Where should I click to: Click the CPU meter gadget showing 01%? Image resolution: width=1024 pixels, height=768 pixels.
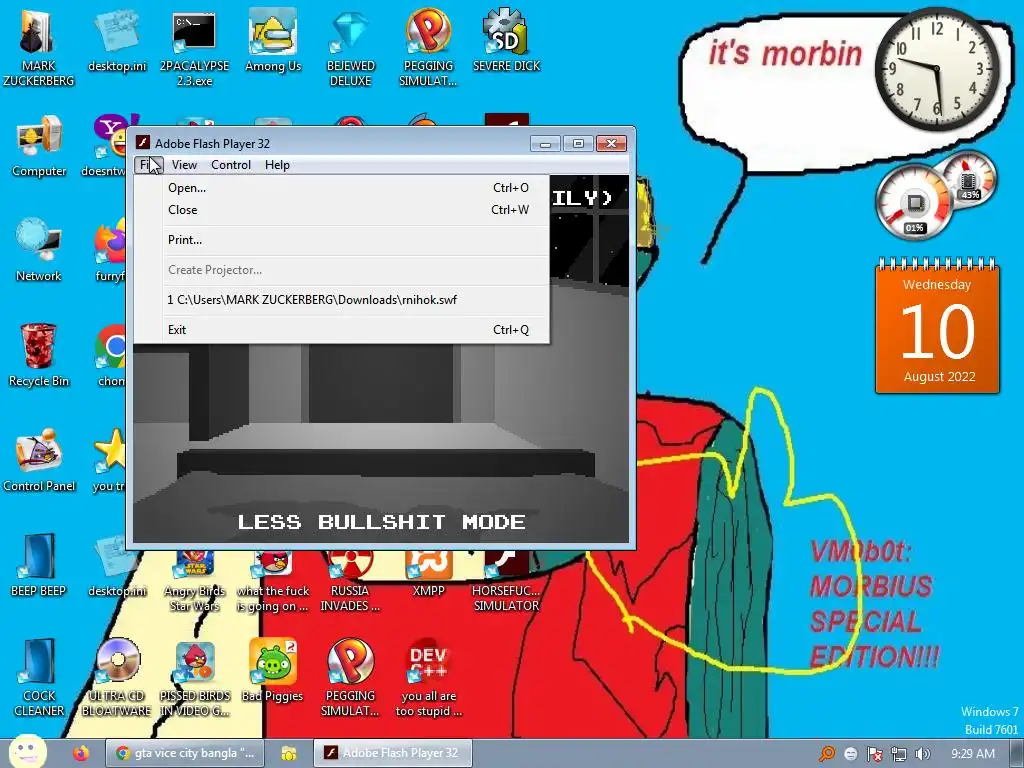tap(914, 202)
